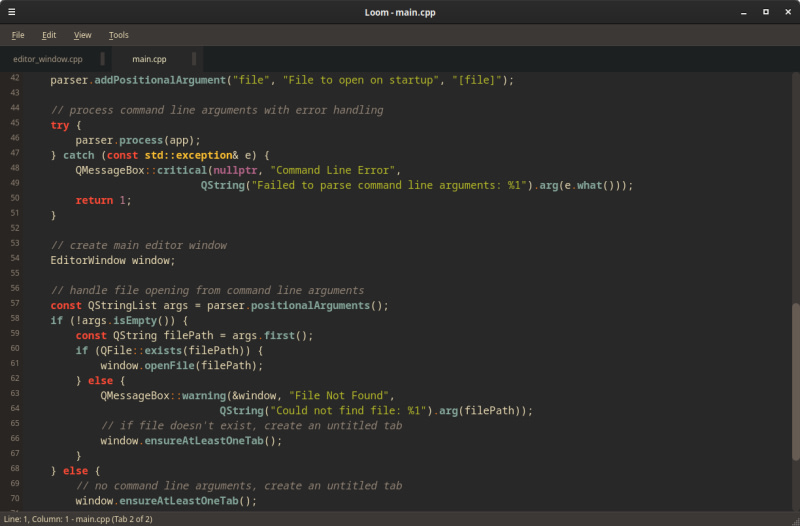
Task: Place cursor on "return 1;" statement
Action: click(x=103, y=200)
